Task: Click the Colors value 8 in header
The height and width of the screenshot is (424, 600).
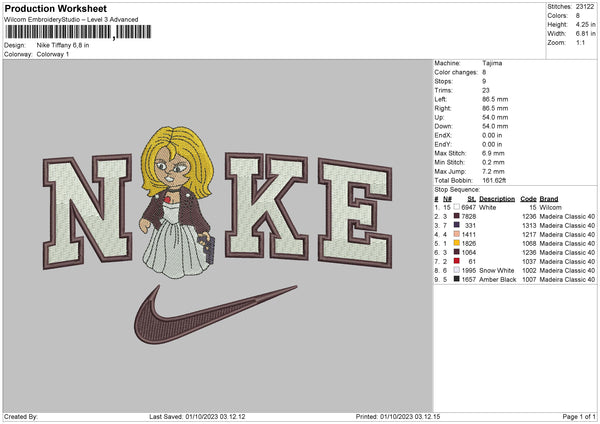Action: click(578, 16)
